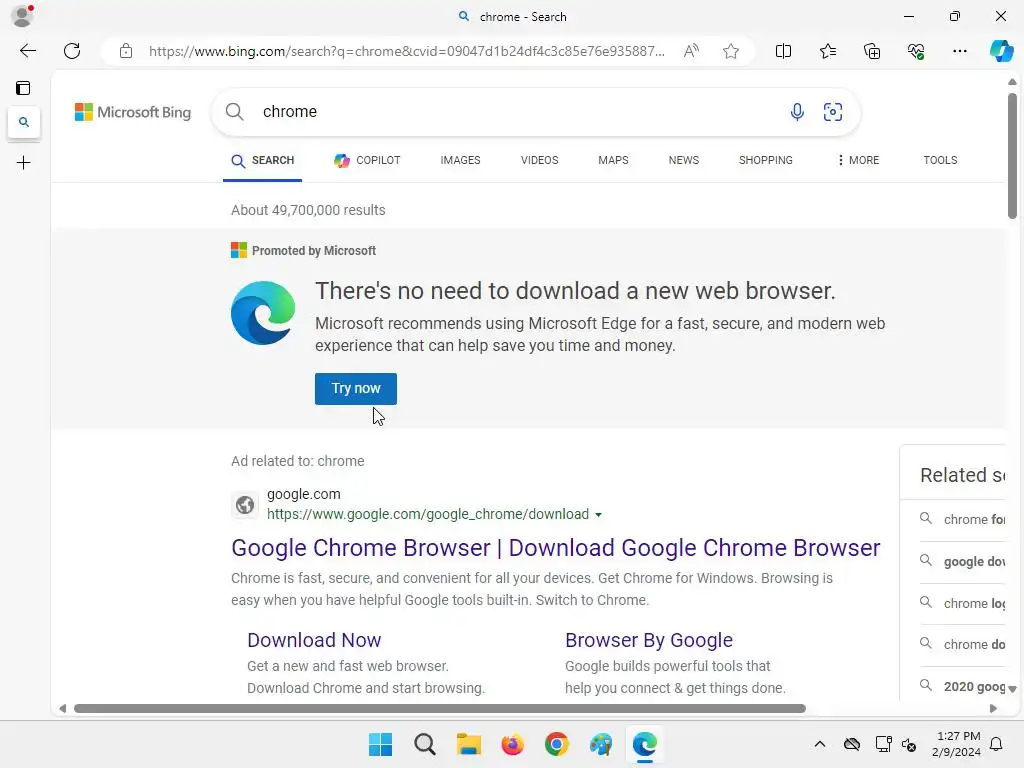Image resolution: width=1024 pixels, height=768 pixels.
Task: Activate Read aloud in address bar
Action: (x=691, y=51)
